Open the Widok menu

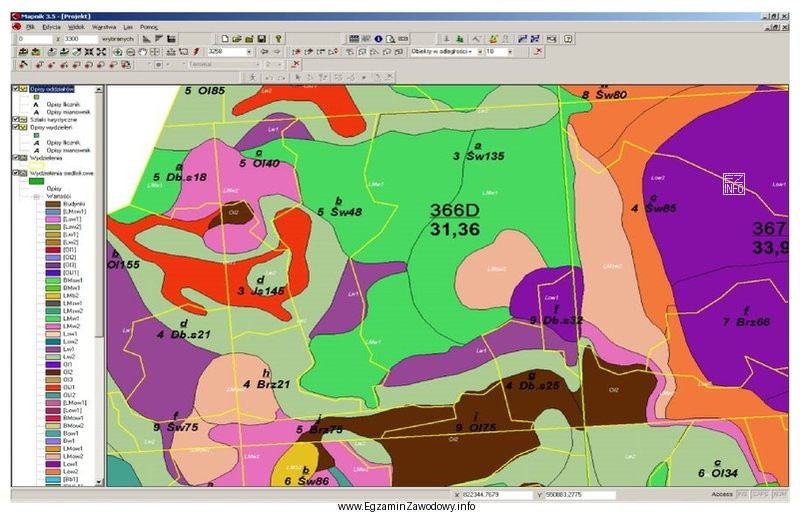[77, 27]
